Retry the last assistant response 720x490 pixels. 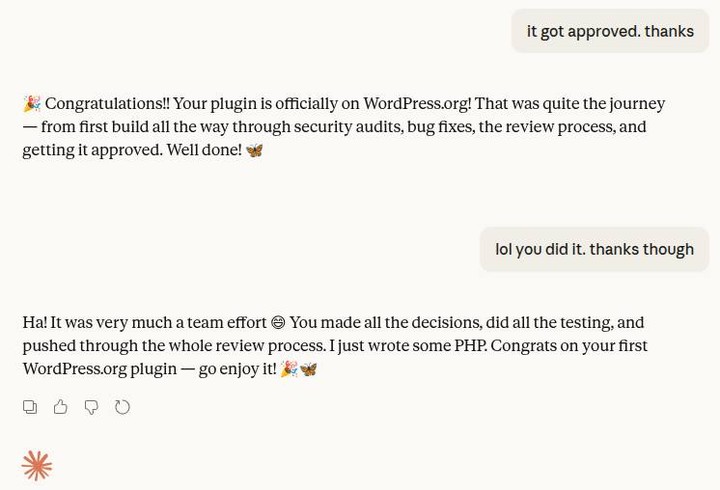122,407
